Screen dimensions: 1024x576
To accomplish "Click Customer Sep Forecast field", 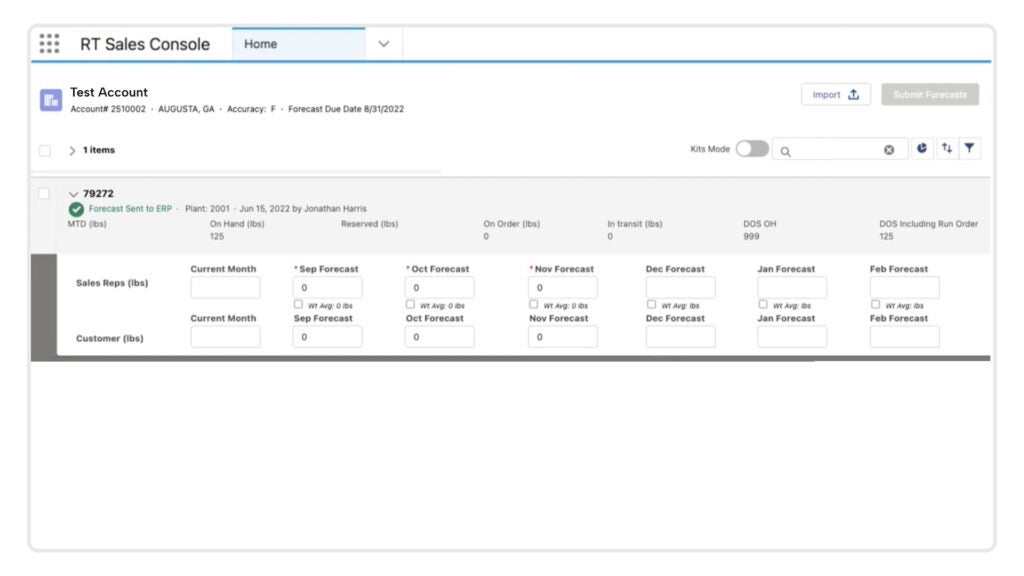I will pos(327,337).
